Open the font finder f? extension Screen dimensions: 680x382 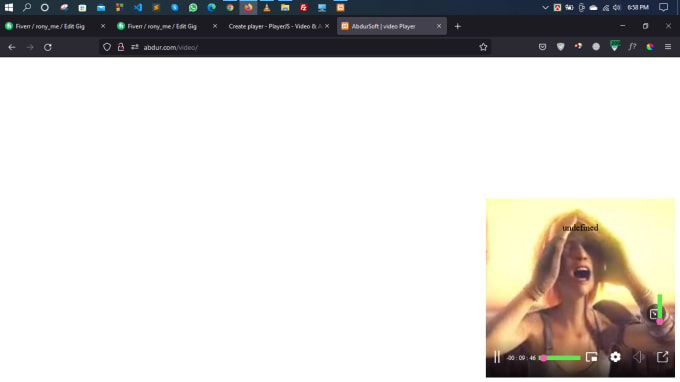coord(632,47)
